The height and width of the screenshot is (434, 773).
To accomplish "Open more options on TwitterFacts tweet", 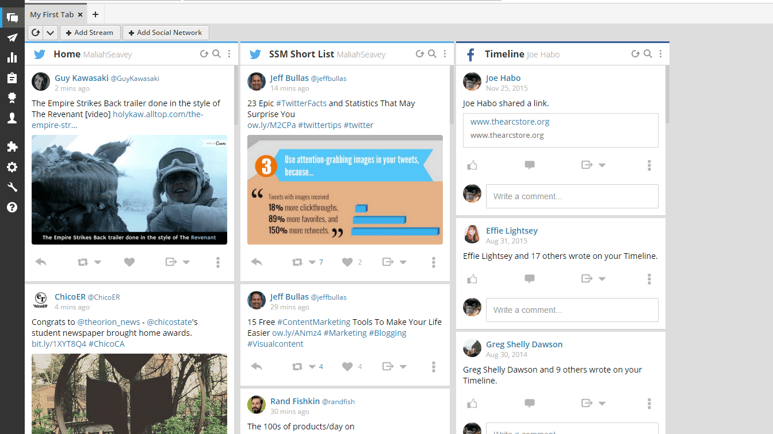I will [434, 262].
